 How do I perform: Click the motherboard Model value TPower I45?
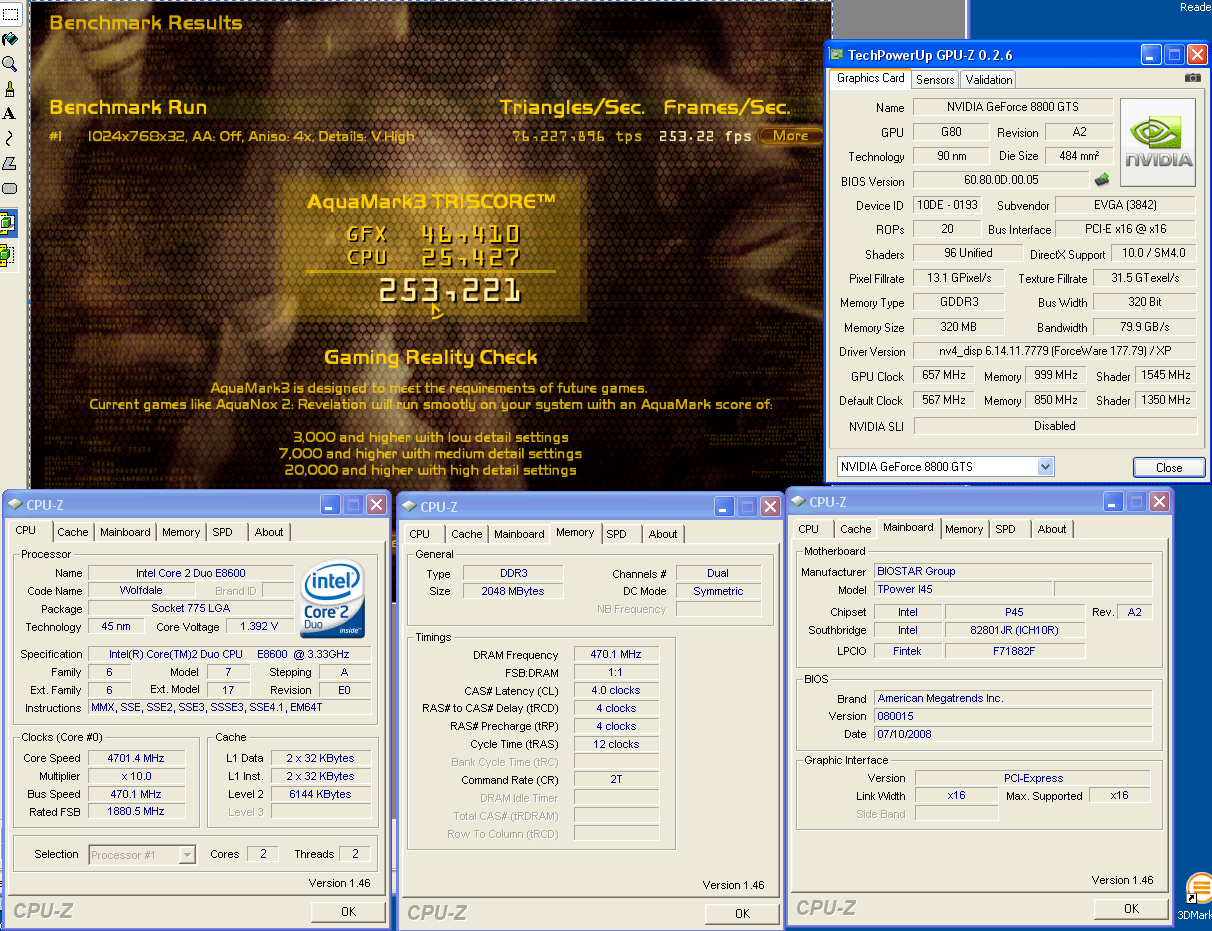(962, 590)
